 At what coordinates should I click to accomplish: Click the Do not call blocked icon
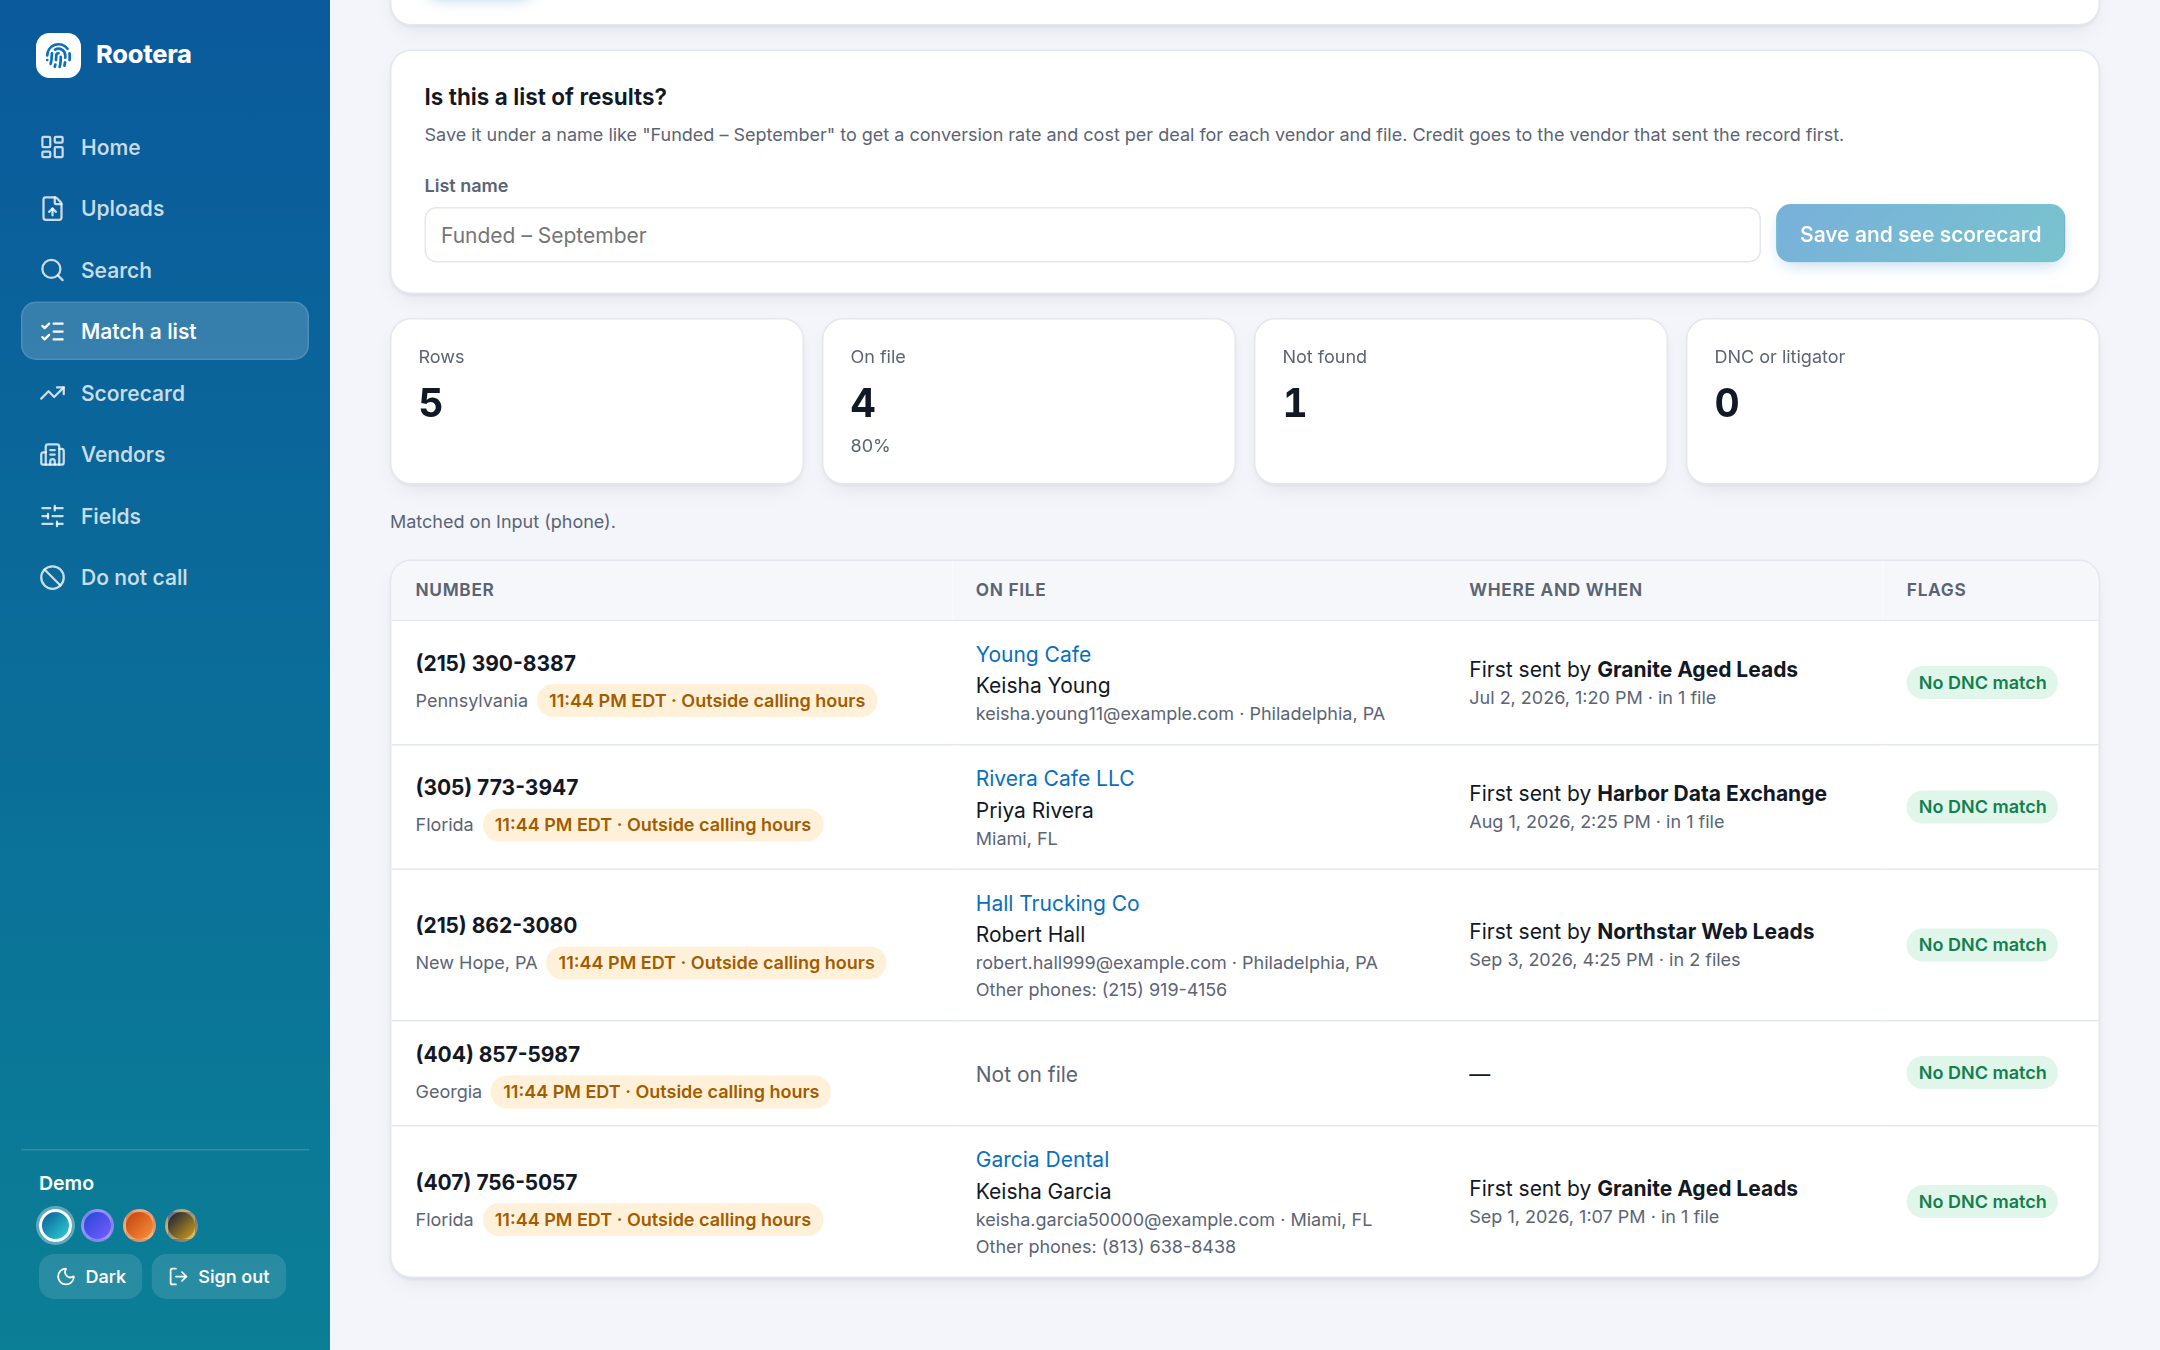click(52, 577)
